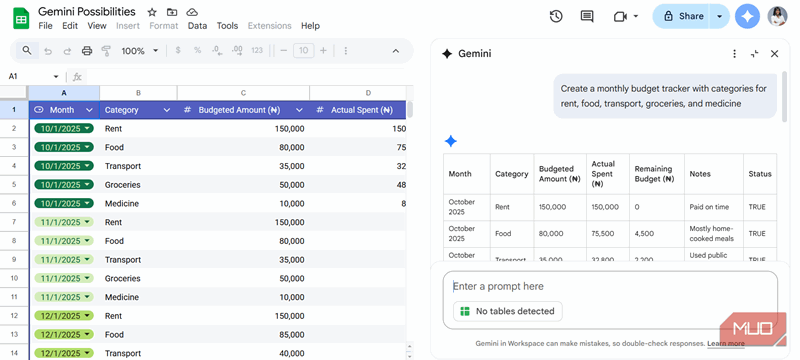The height and width of the screenshot is (360, 800).
Task: Select column A header
Action: (x=64, y=93)
